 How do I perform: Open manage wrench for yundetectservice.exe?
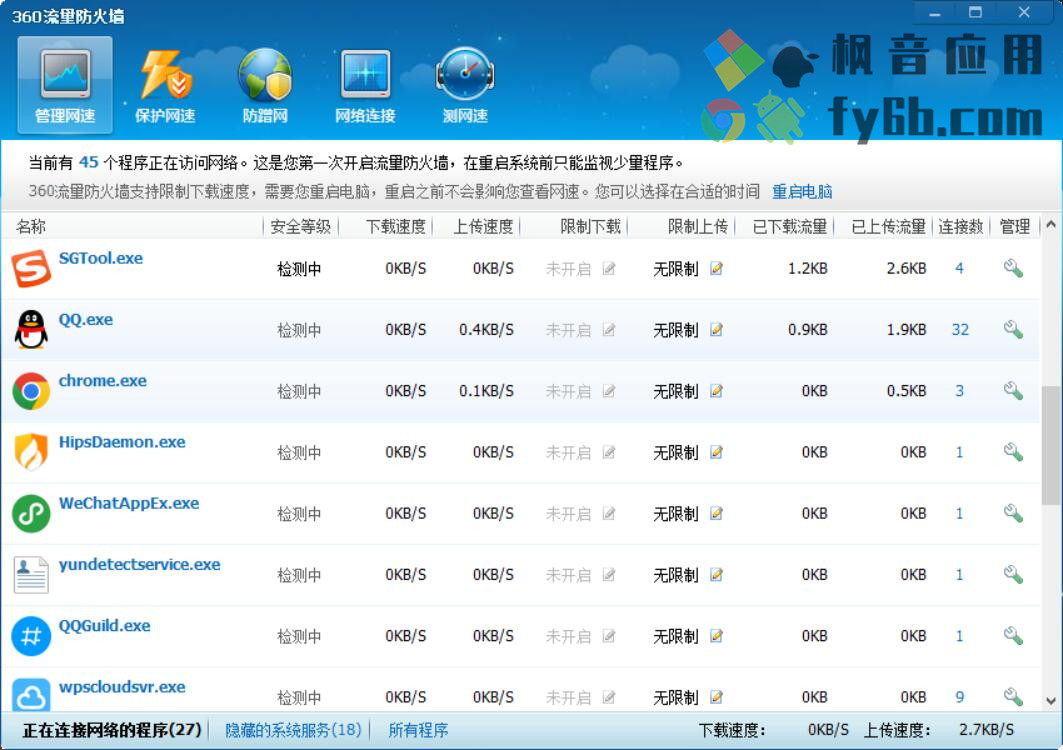(x=1014, y=575)
